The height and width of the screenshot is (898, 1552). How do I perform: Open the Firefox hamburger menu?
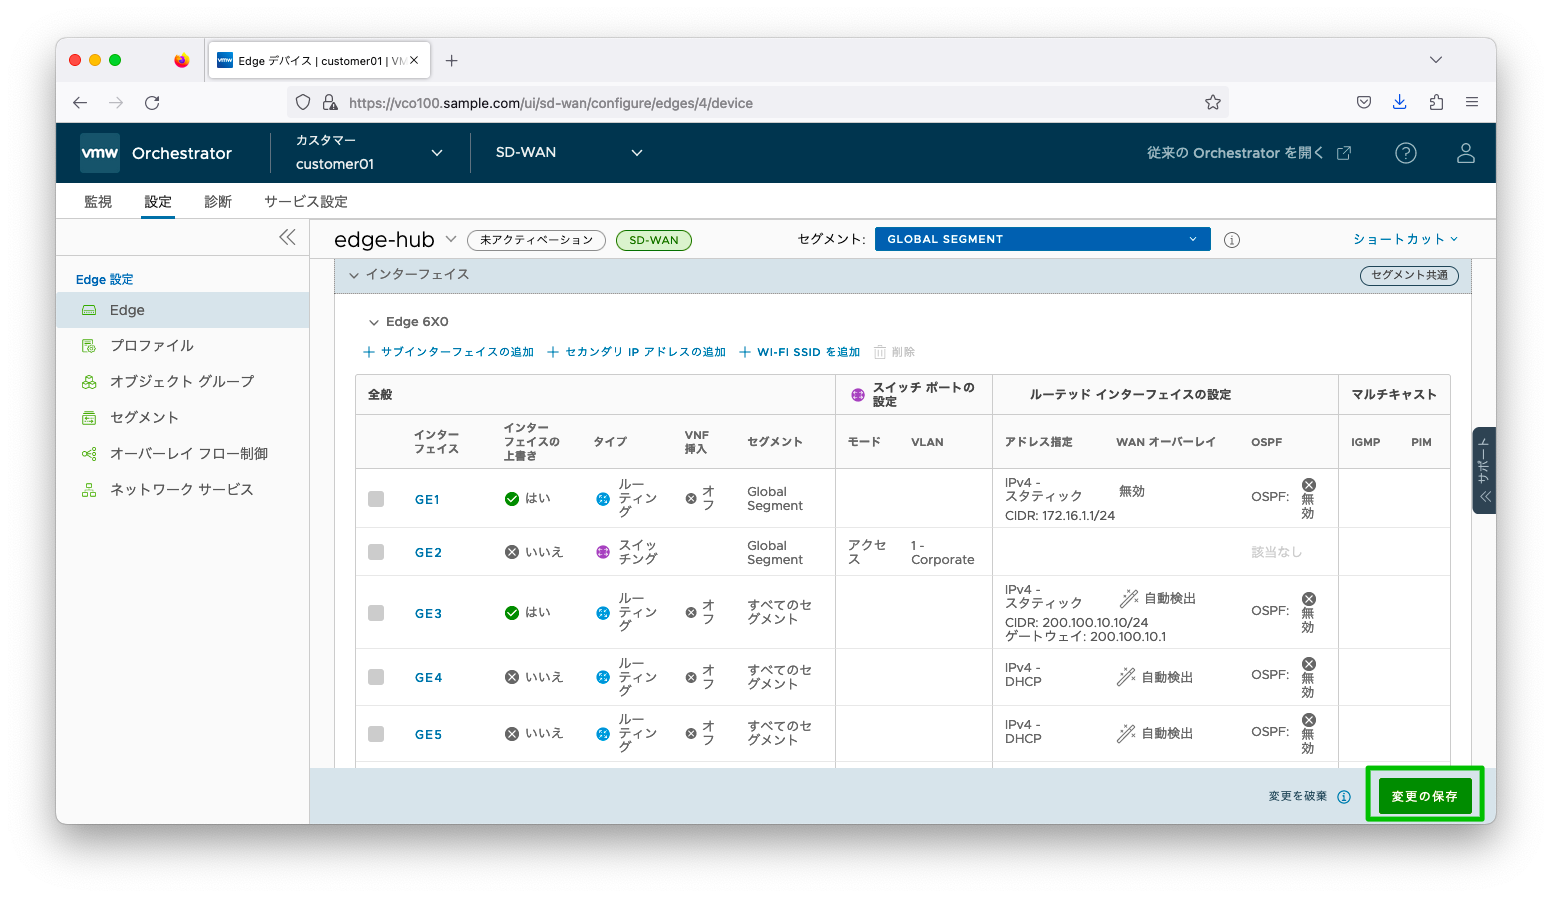tap(1472, 102)
